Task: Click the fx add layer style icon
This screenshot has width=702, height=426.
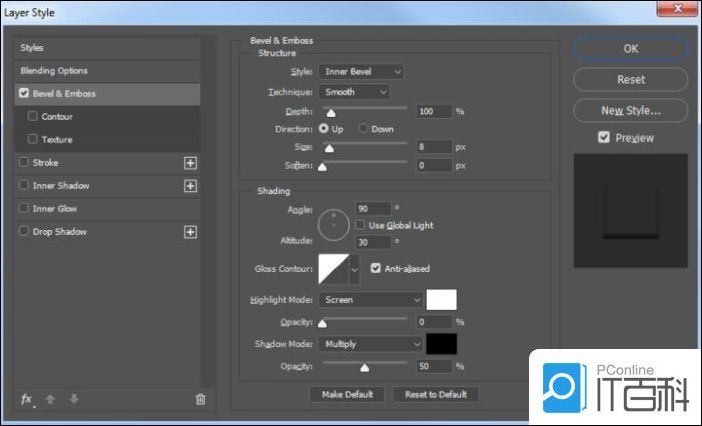Action: point(27,399)
